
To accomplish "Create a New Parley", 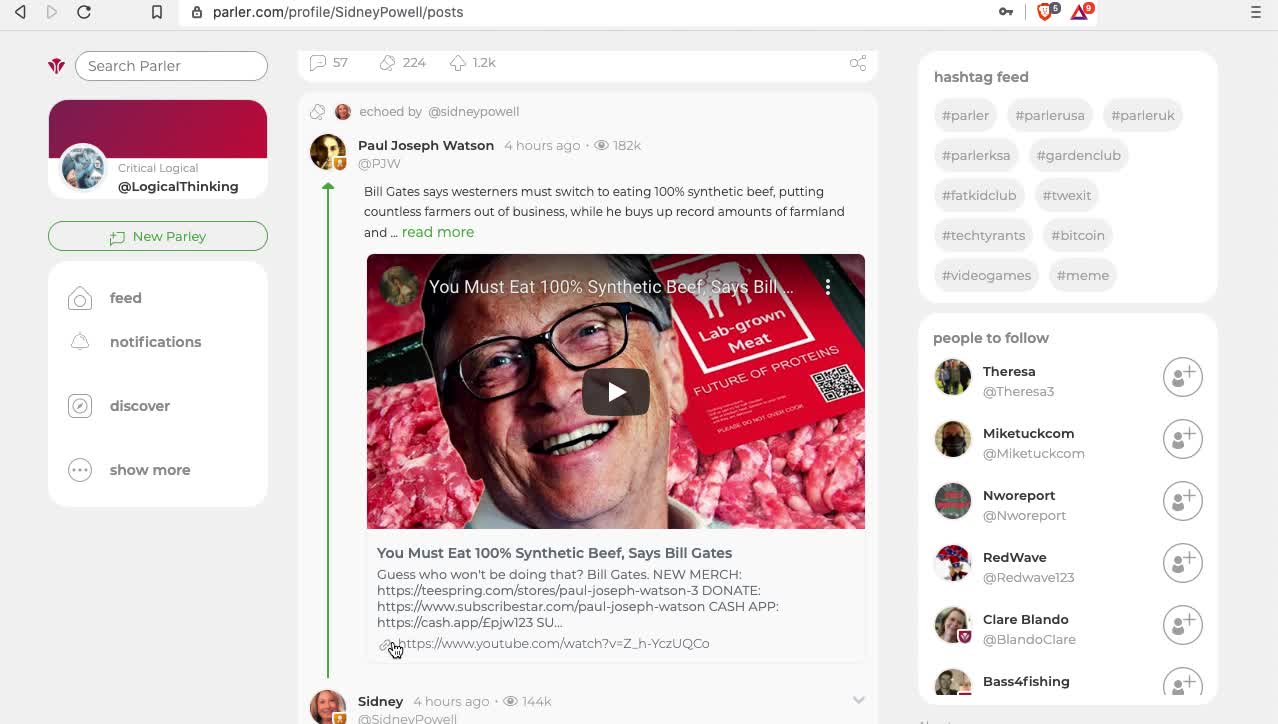I will coord(158,236).
